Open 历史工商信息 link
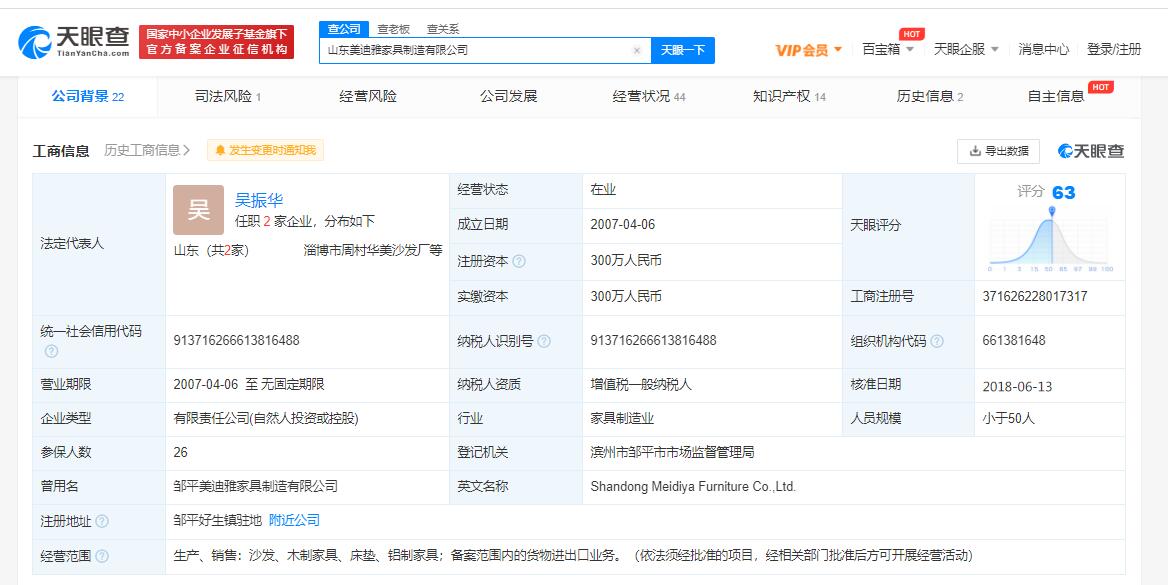Viewport: 1168px width, 585px height. click(x=147, y=151)
